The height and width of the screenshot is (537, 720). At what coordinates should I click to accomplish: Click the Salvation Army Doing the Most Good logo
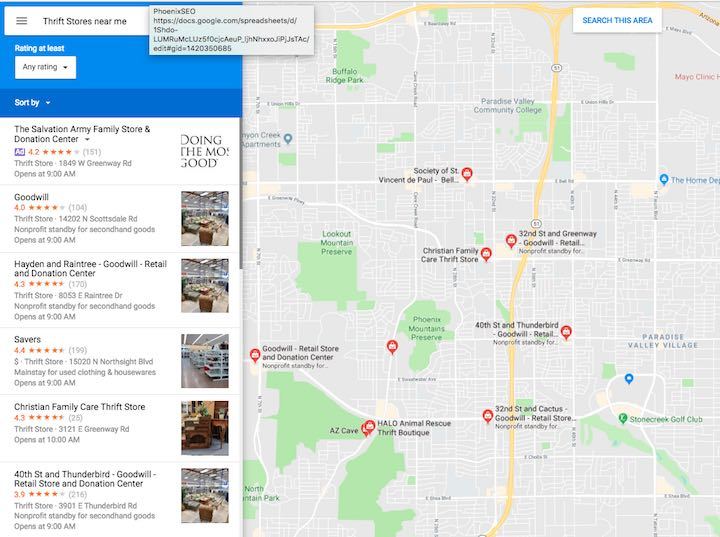point(205,152)
